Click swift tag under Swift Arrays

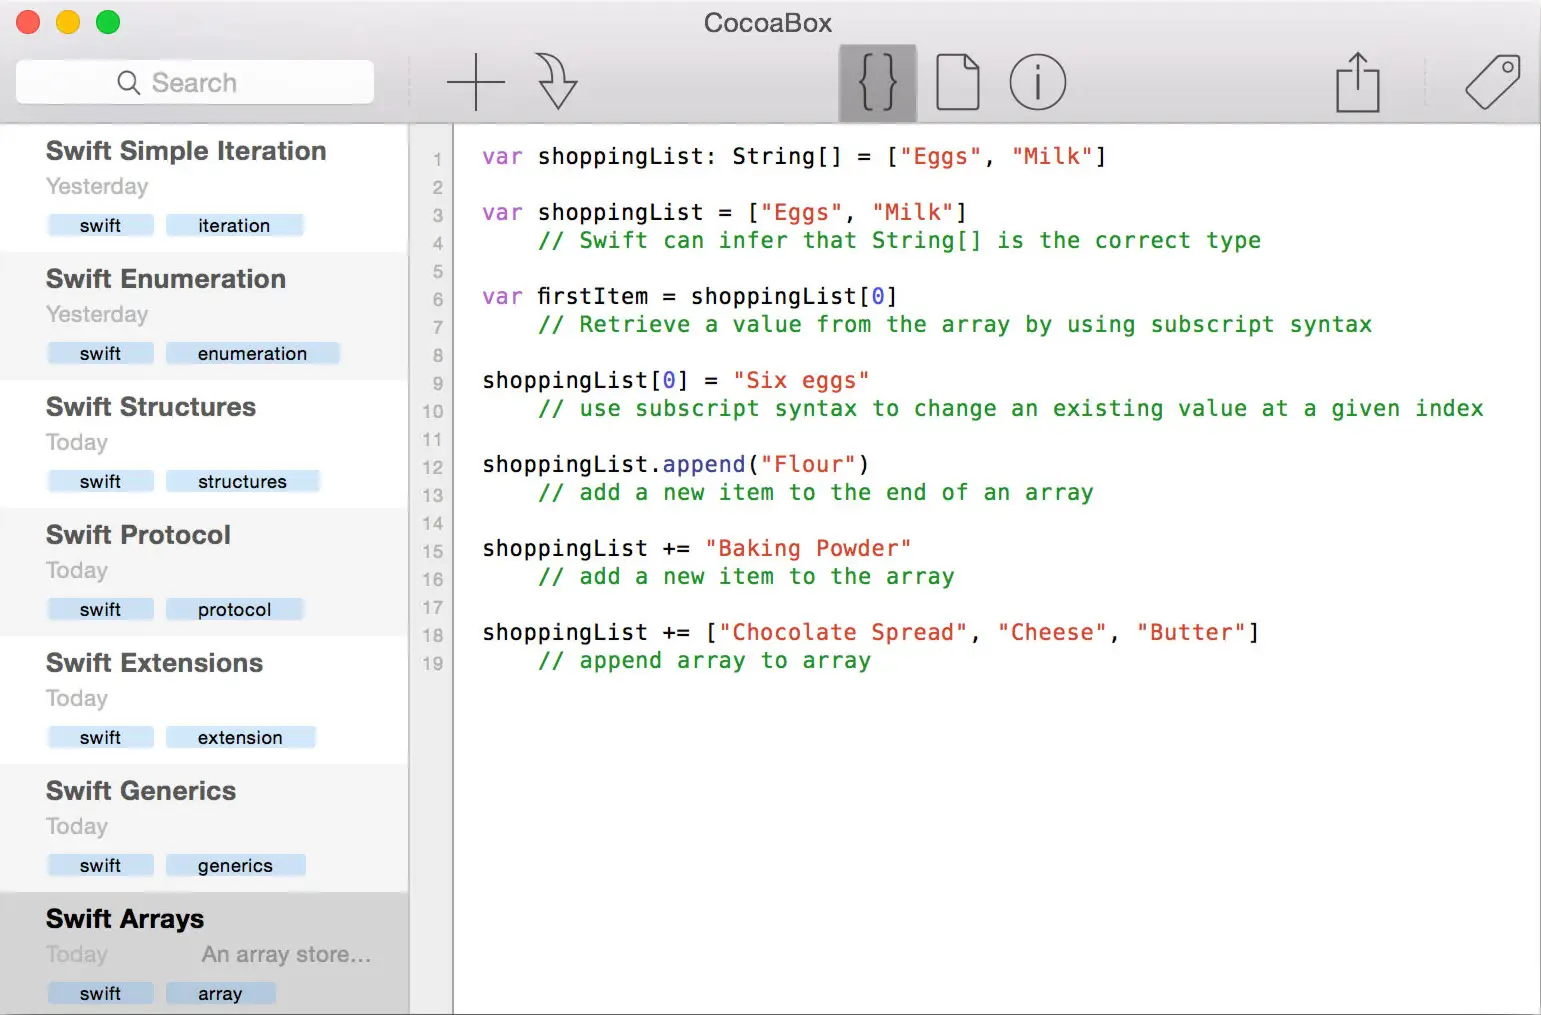(100, 994)
